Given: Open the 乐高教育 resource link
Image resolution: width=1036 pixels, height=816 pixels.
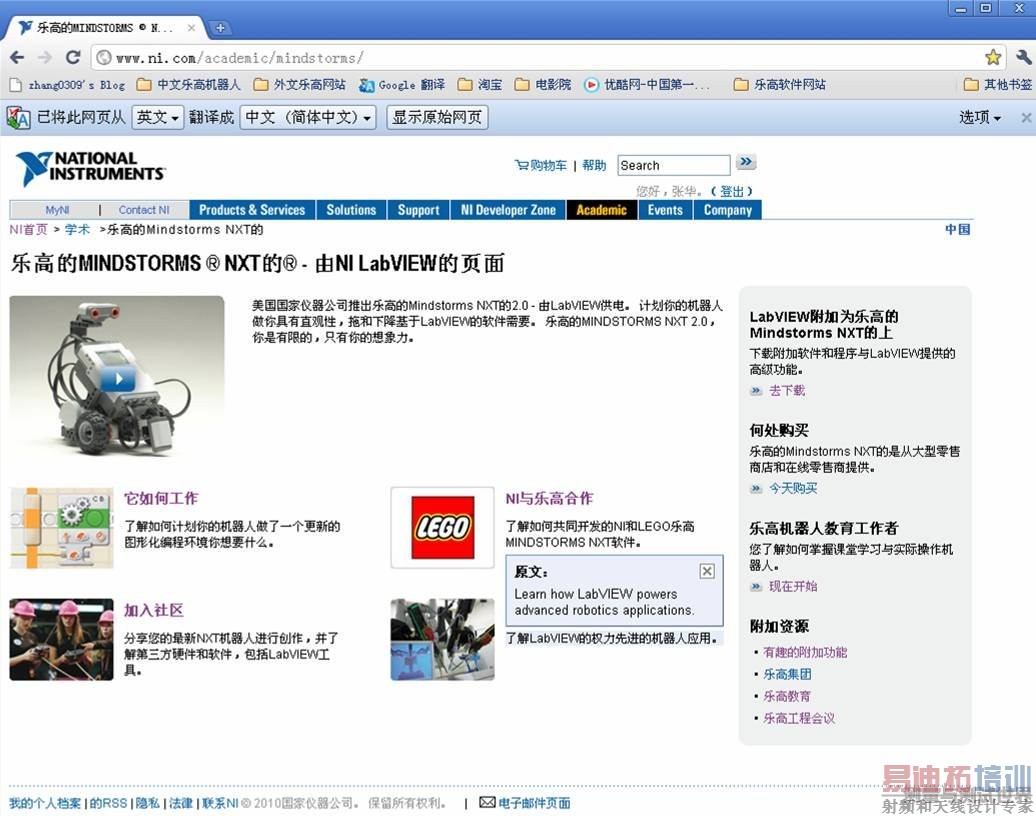Looking at the screenshot, I should [x=787, y=696].
